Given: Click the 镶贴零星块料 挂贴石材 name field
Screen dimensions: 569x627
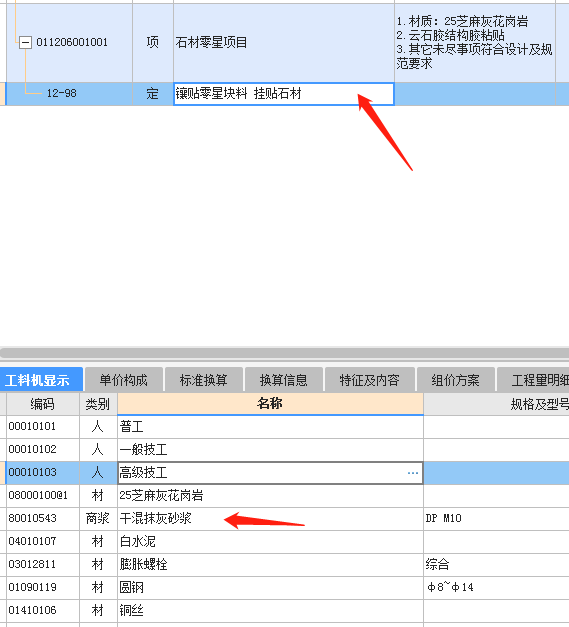Looking at the screenshot, I should pyautogui.click(x=284, y=94).
